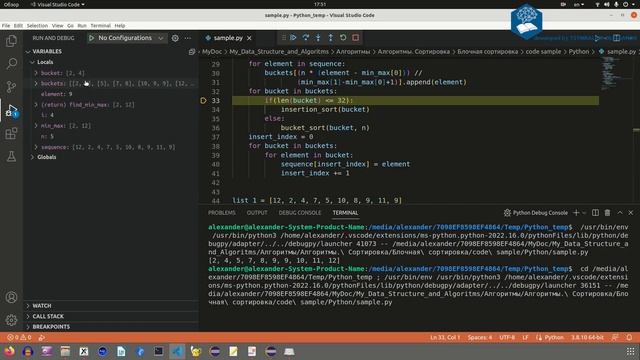Open the Selection menu
Image resolution: width=640 pixels, height=360 pixels.
tap(37, 26)
